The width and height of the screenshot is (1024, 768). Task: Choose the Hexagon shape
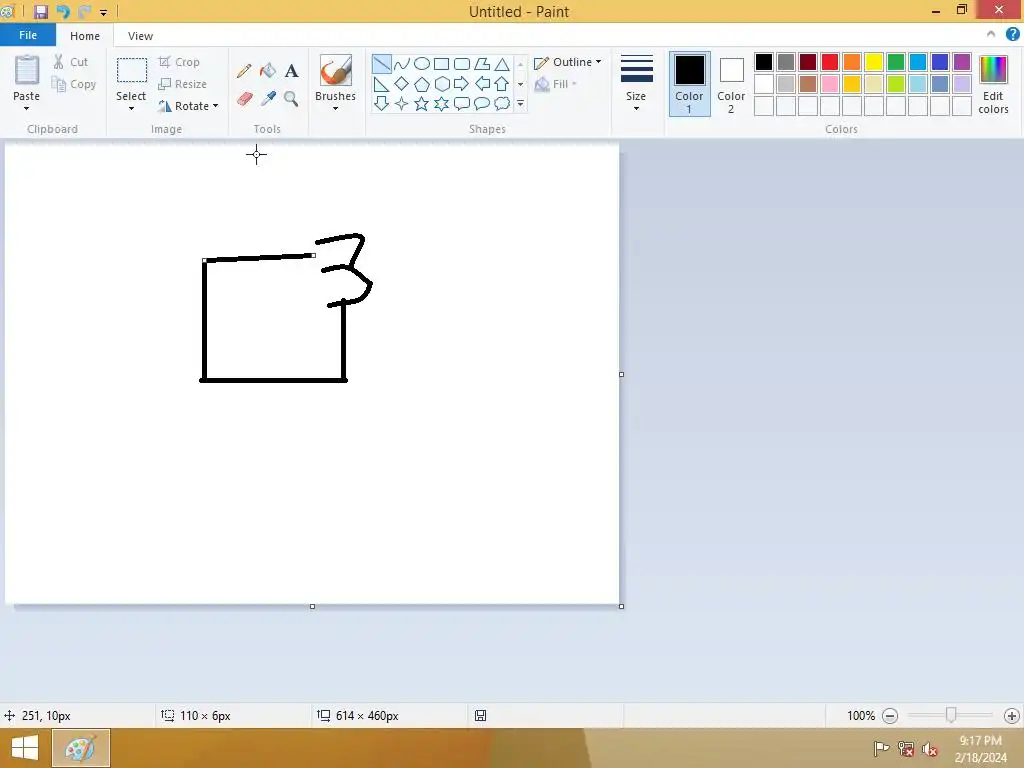(441, 84)
